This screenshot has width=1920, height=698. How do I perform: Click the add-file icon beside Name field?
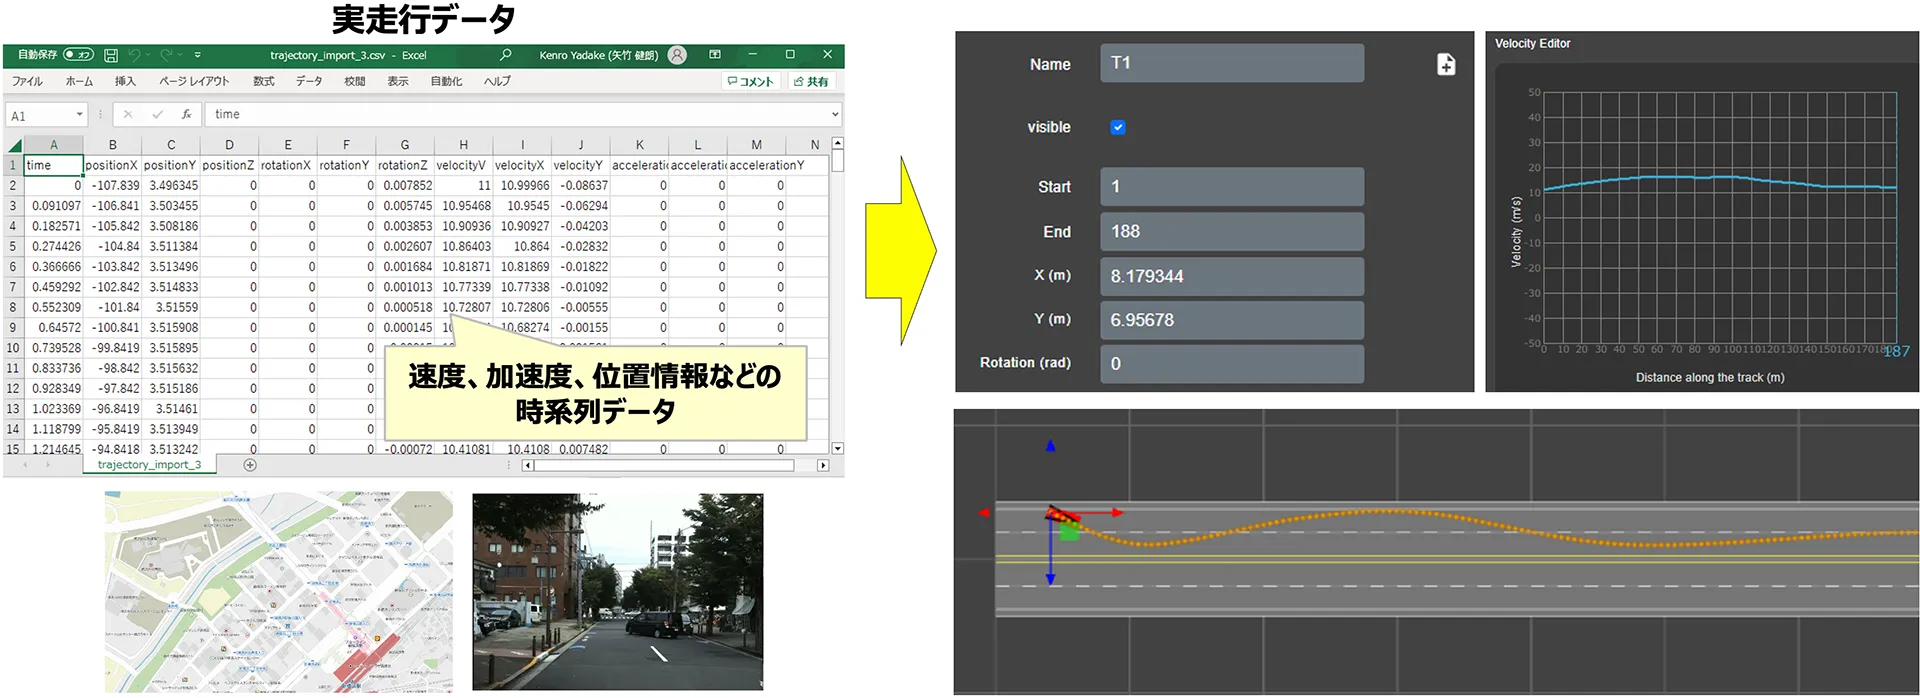tap(1446, 64)
